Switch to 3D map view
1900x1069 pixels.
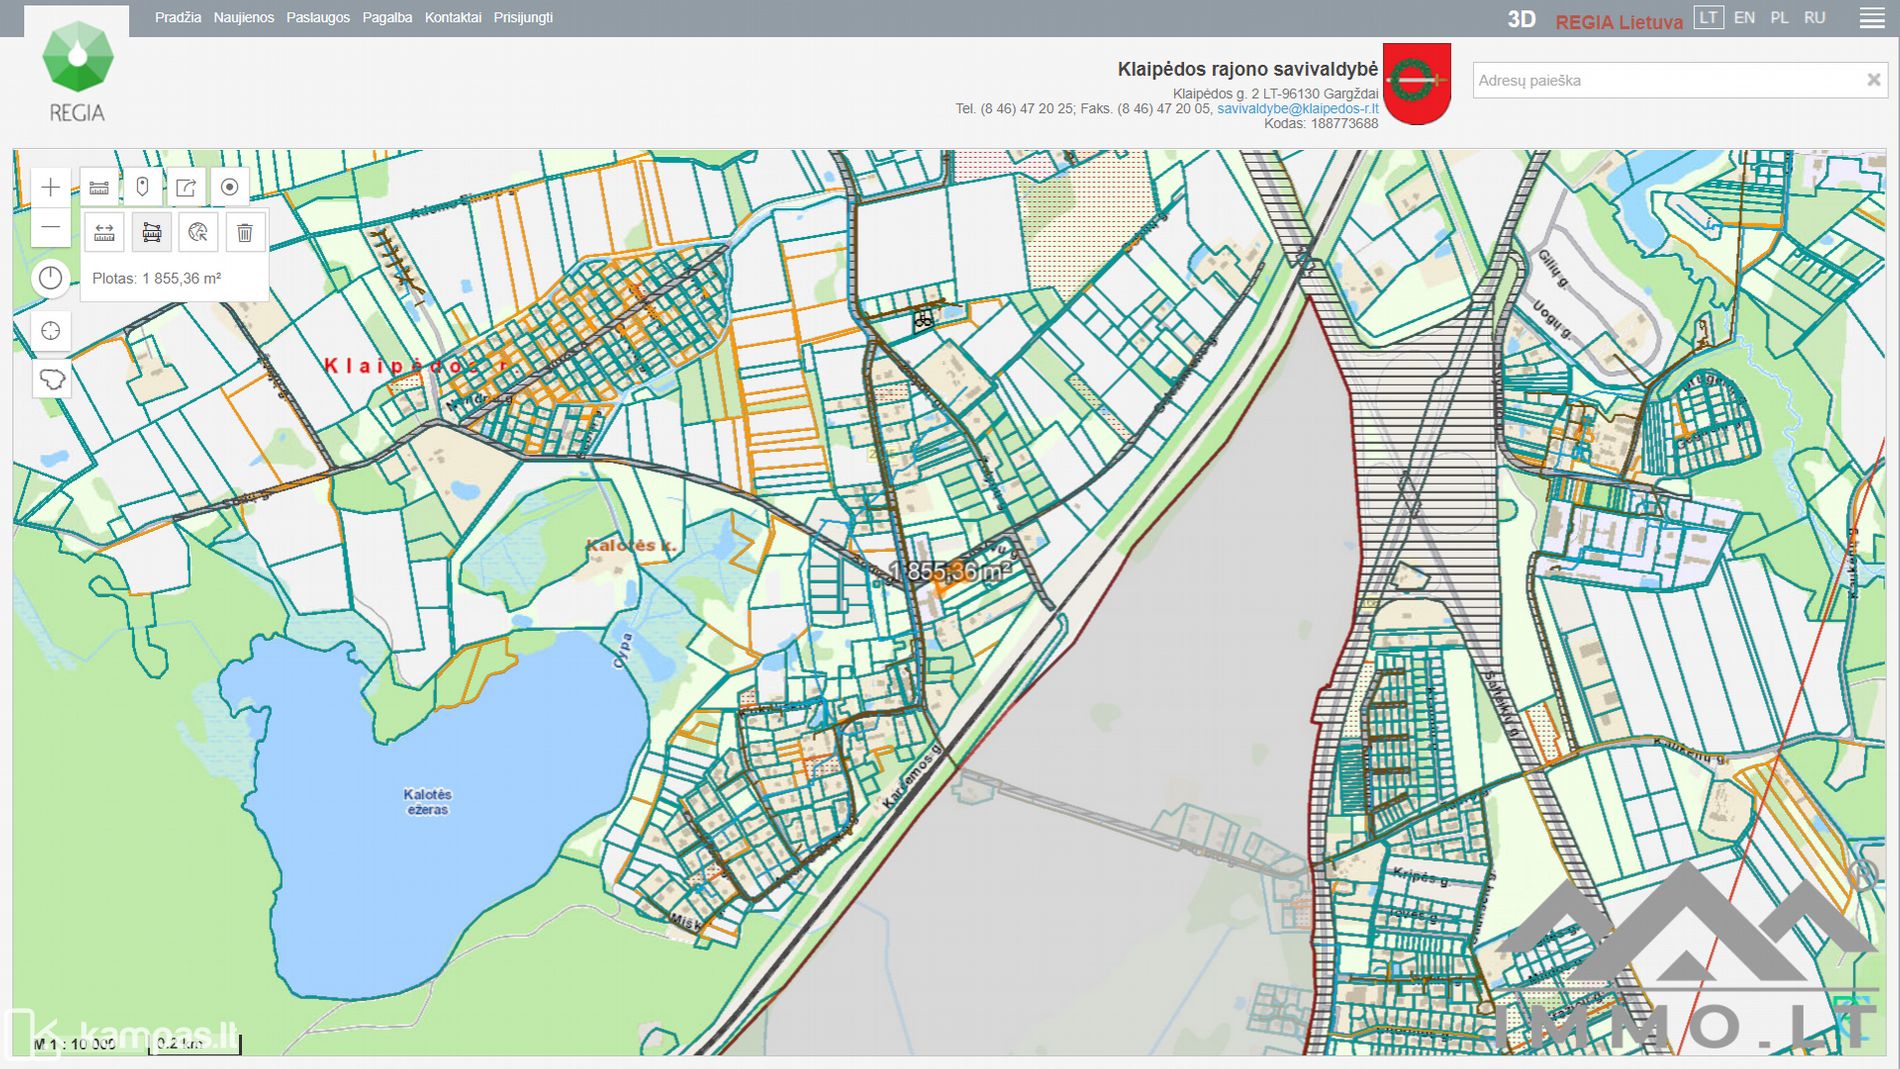point(1521,19)
